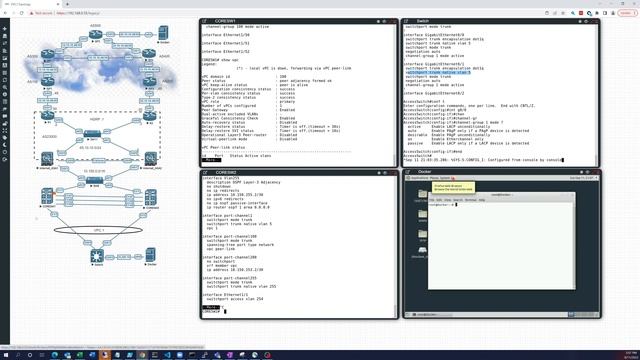Select the CORESW1 node in topology

(x=47, y=196)
